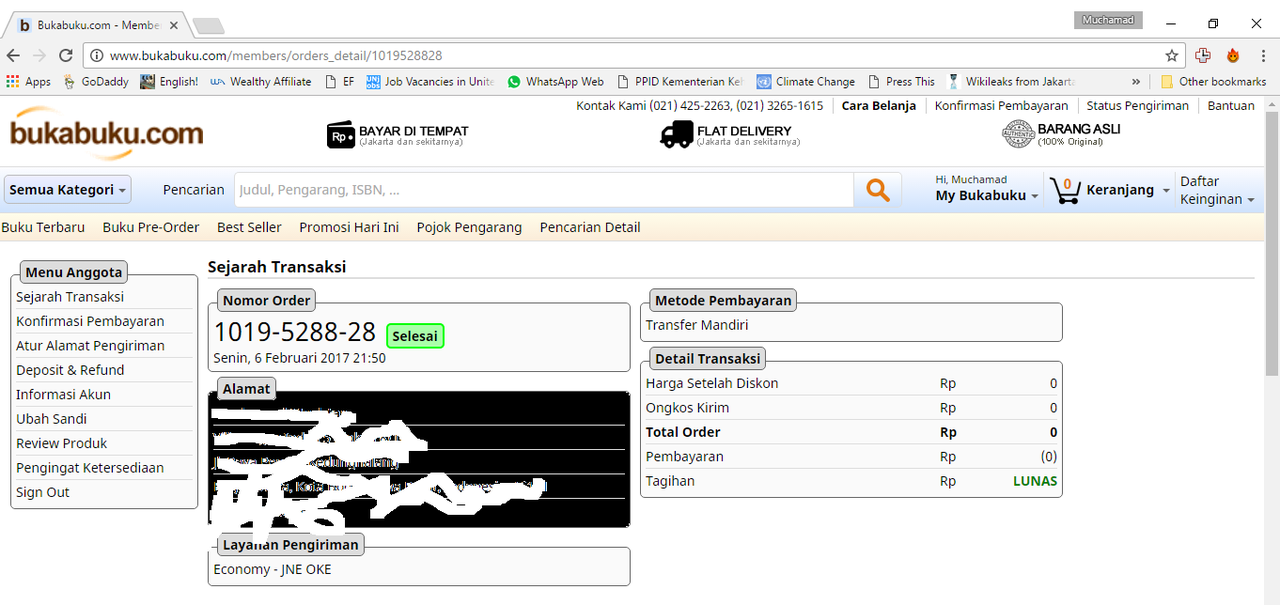This screenshot has height=605, width=1280.
Task: Click the LUNAS billing status text
Action: 1035,481
